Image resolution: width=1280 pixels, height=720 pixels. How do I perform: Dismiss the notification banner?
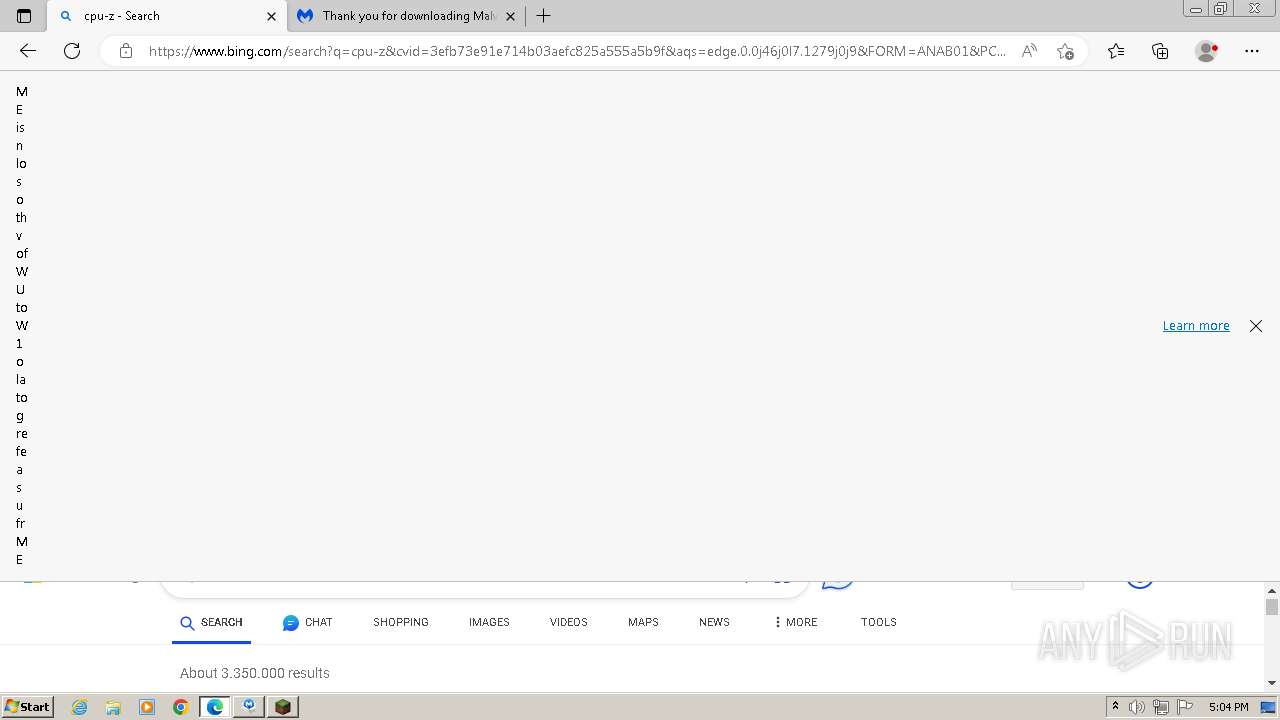[1256, 326]
